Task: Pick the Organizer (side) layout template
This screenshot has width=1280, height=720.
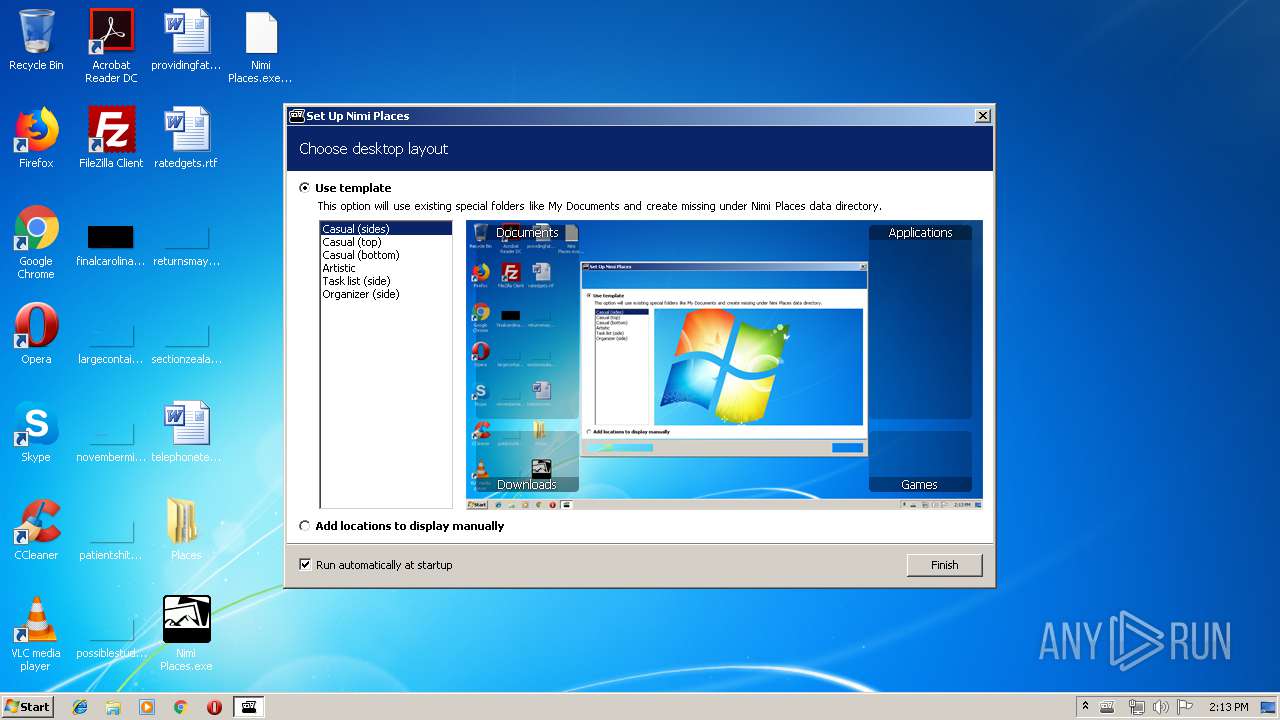Action: [360, 294]
